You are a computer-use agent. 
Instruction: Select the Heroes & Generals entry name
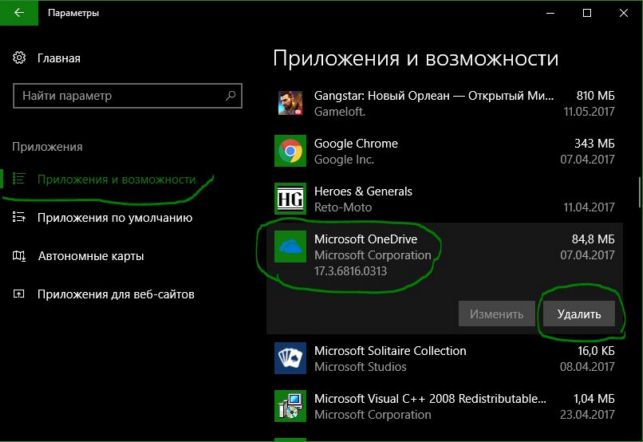[363, 191]
